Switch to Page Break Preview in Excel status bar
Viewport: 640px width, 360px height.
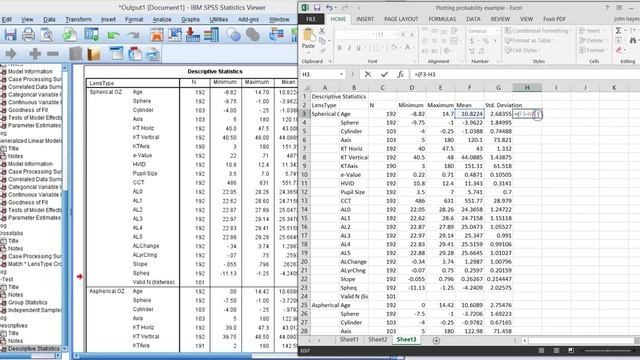[571, 351]
